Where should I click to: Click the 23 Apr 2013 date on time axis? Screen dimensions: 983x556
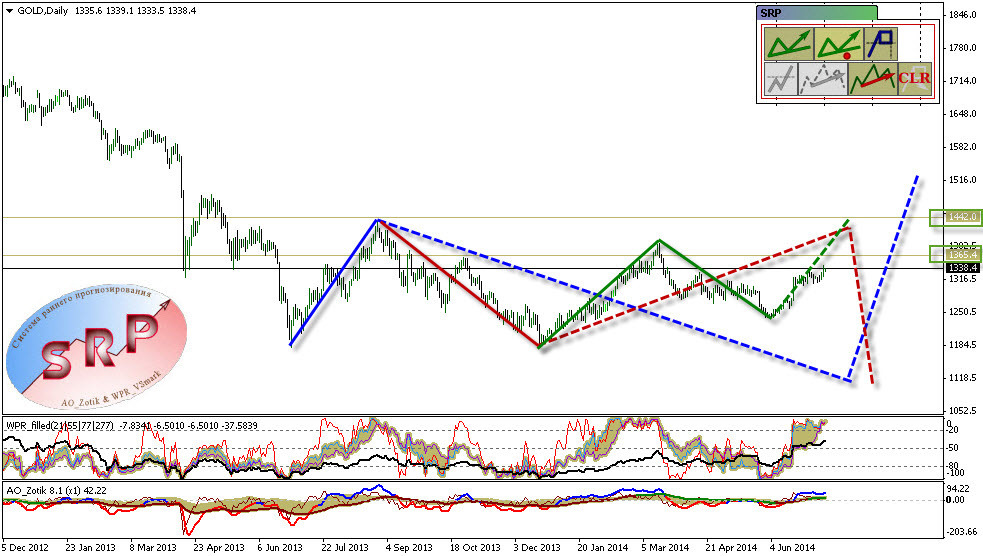click(219, 548)
